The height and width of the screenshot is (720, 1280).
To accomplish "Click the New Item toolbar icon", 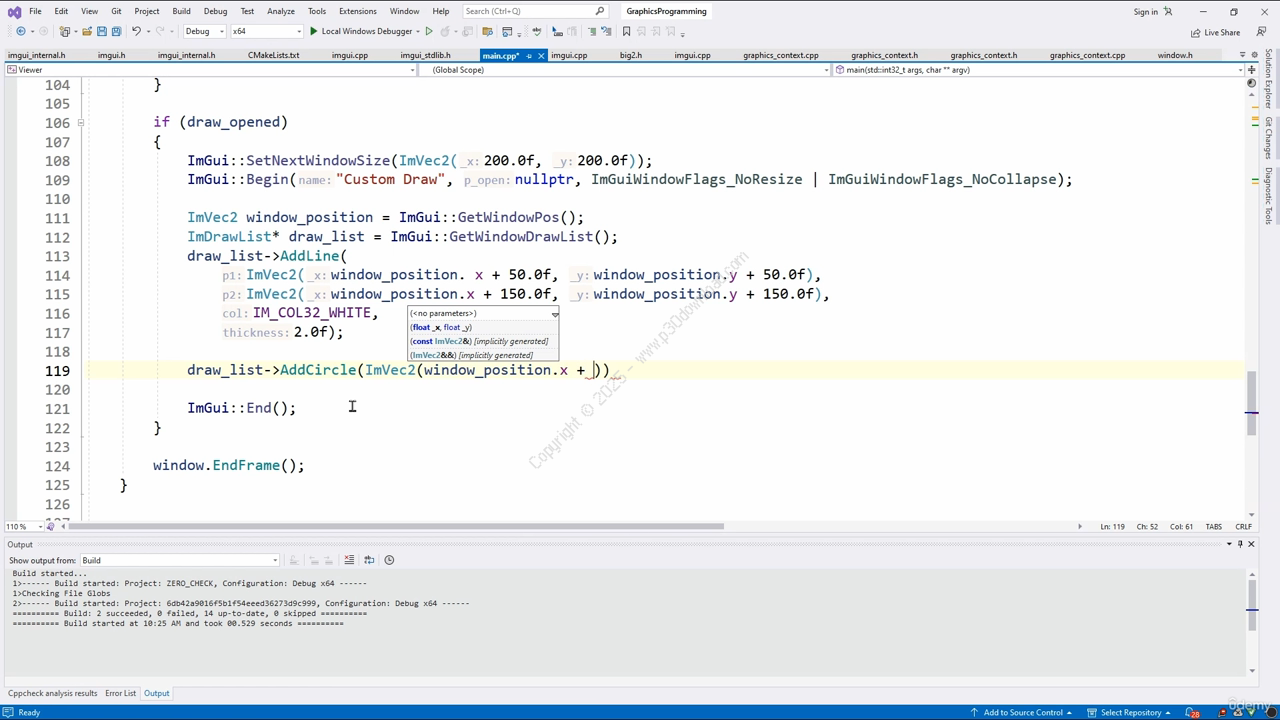I will [66, 31].
